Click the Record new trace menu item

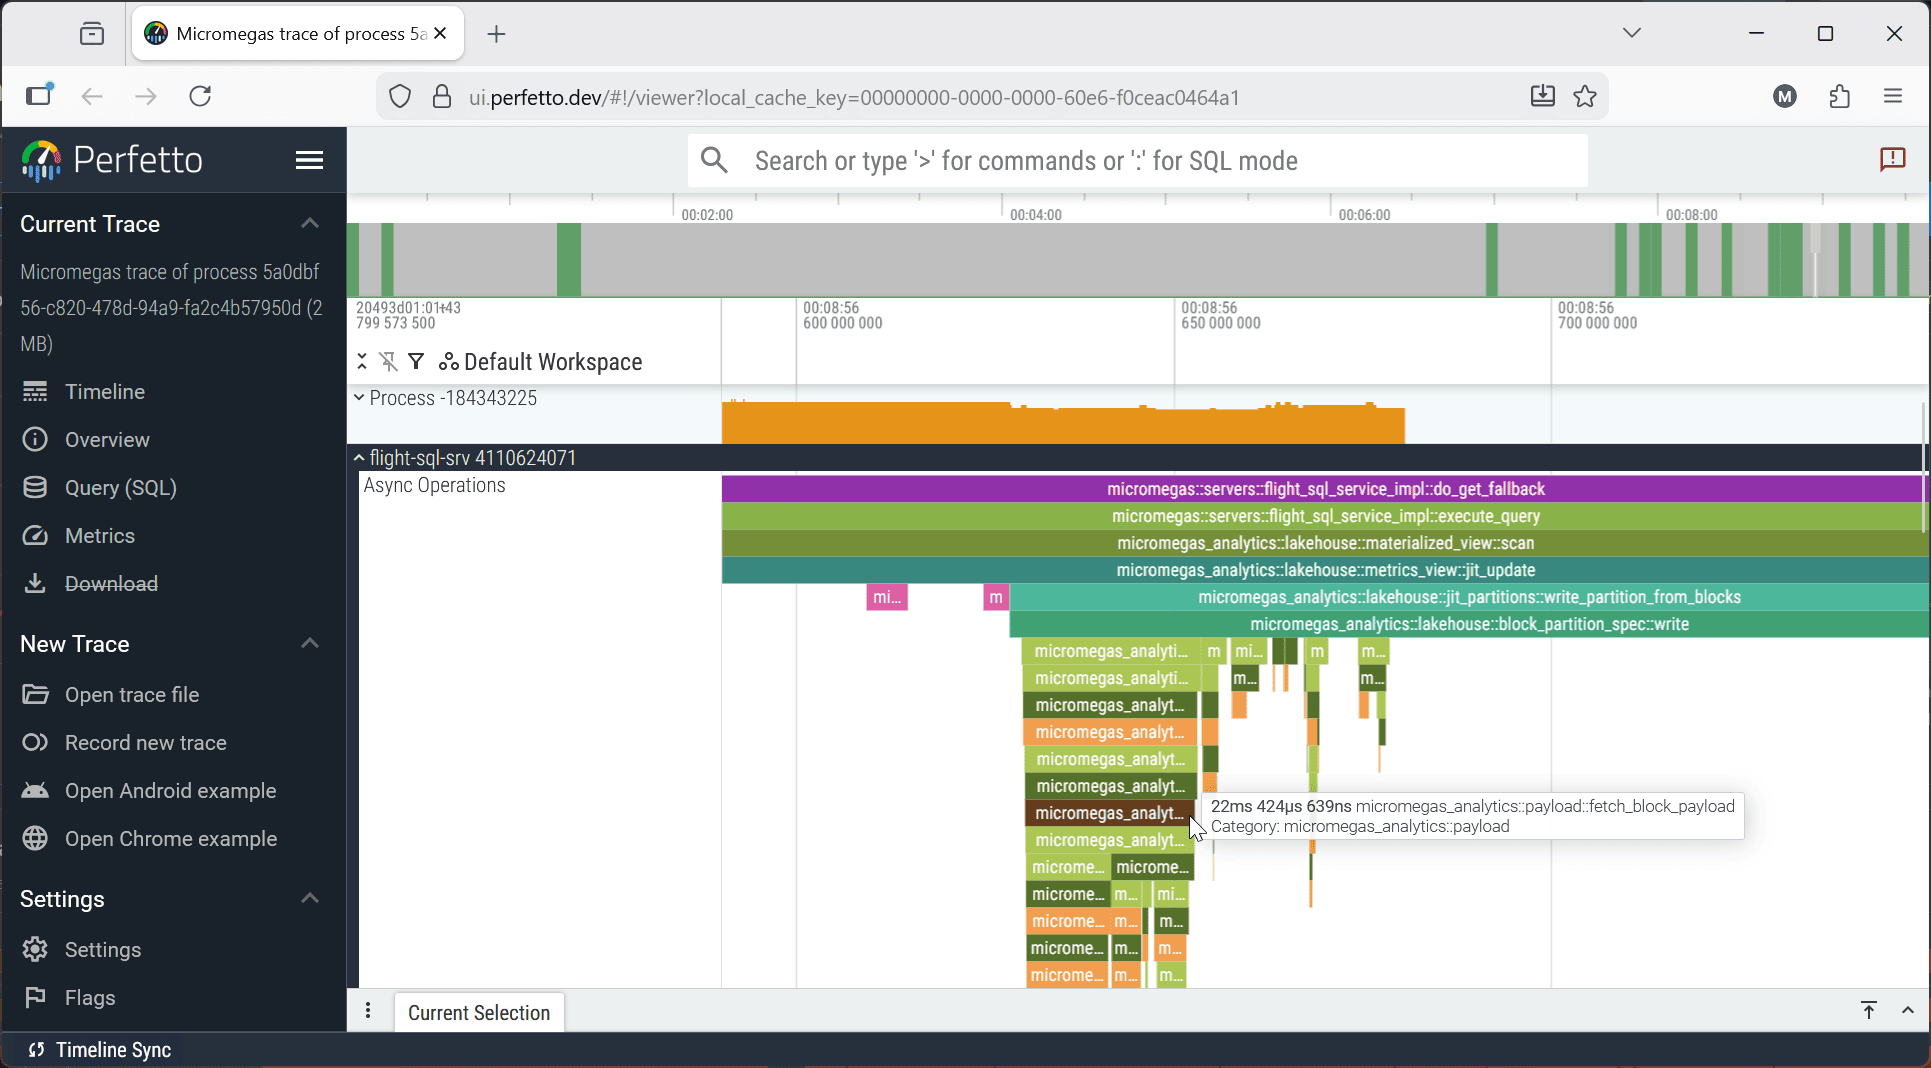click(146, 743)
